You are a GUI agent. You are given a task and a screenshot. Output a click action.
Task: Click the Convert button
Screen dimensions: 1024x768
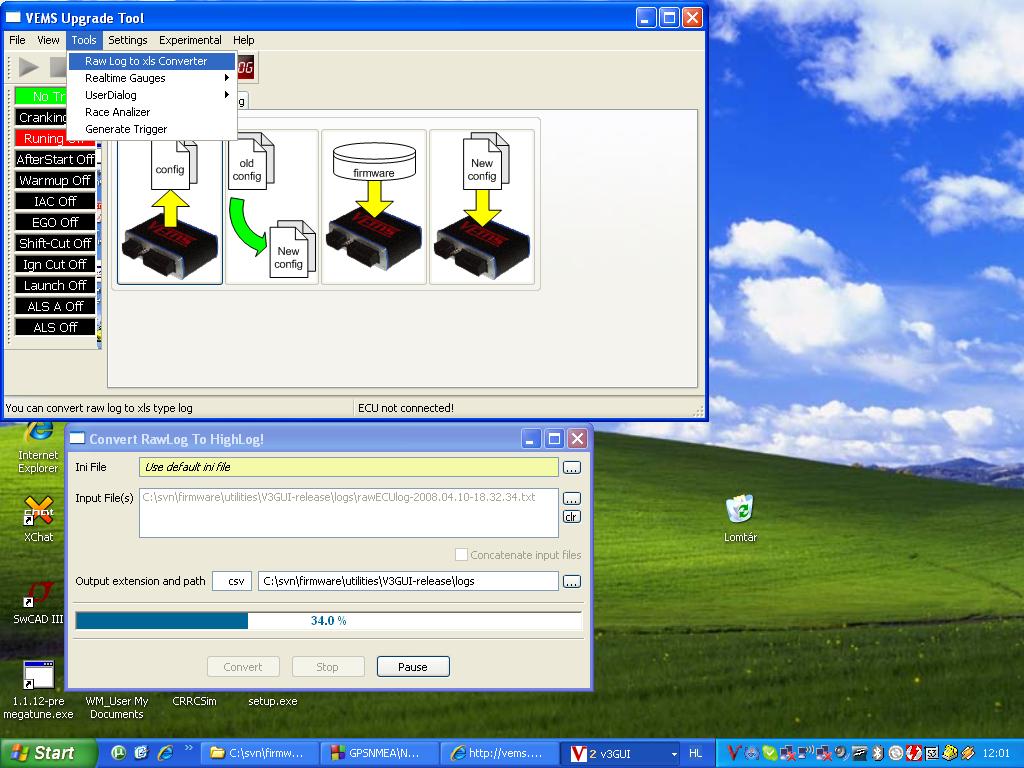[x=243, y=667]
